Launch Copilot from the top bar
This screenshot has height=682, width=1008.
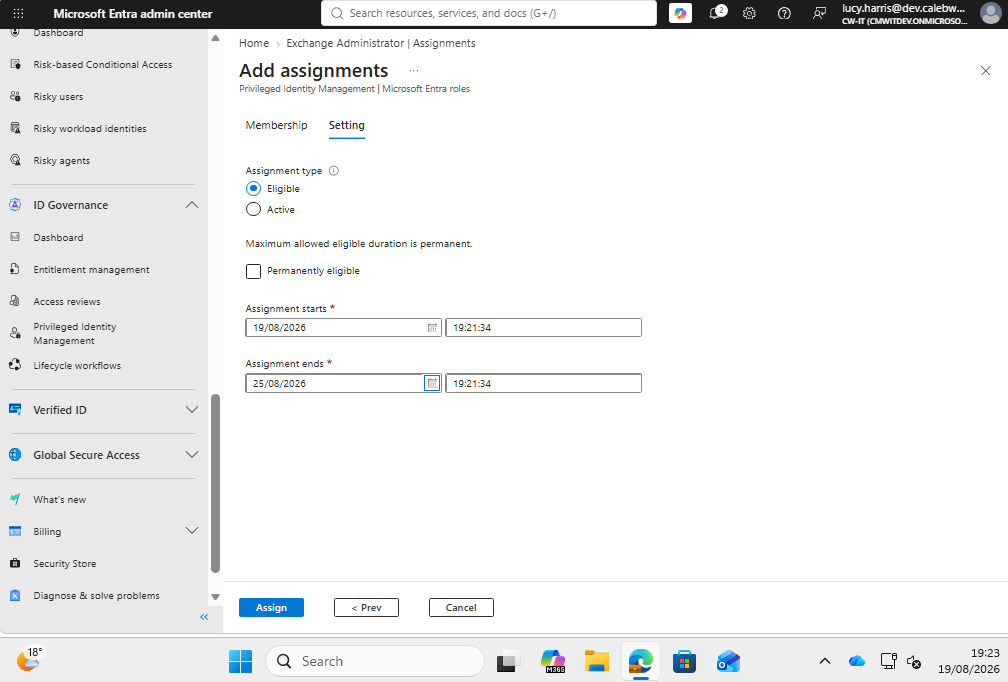pos(680,13)
